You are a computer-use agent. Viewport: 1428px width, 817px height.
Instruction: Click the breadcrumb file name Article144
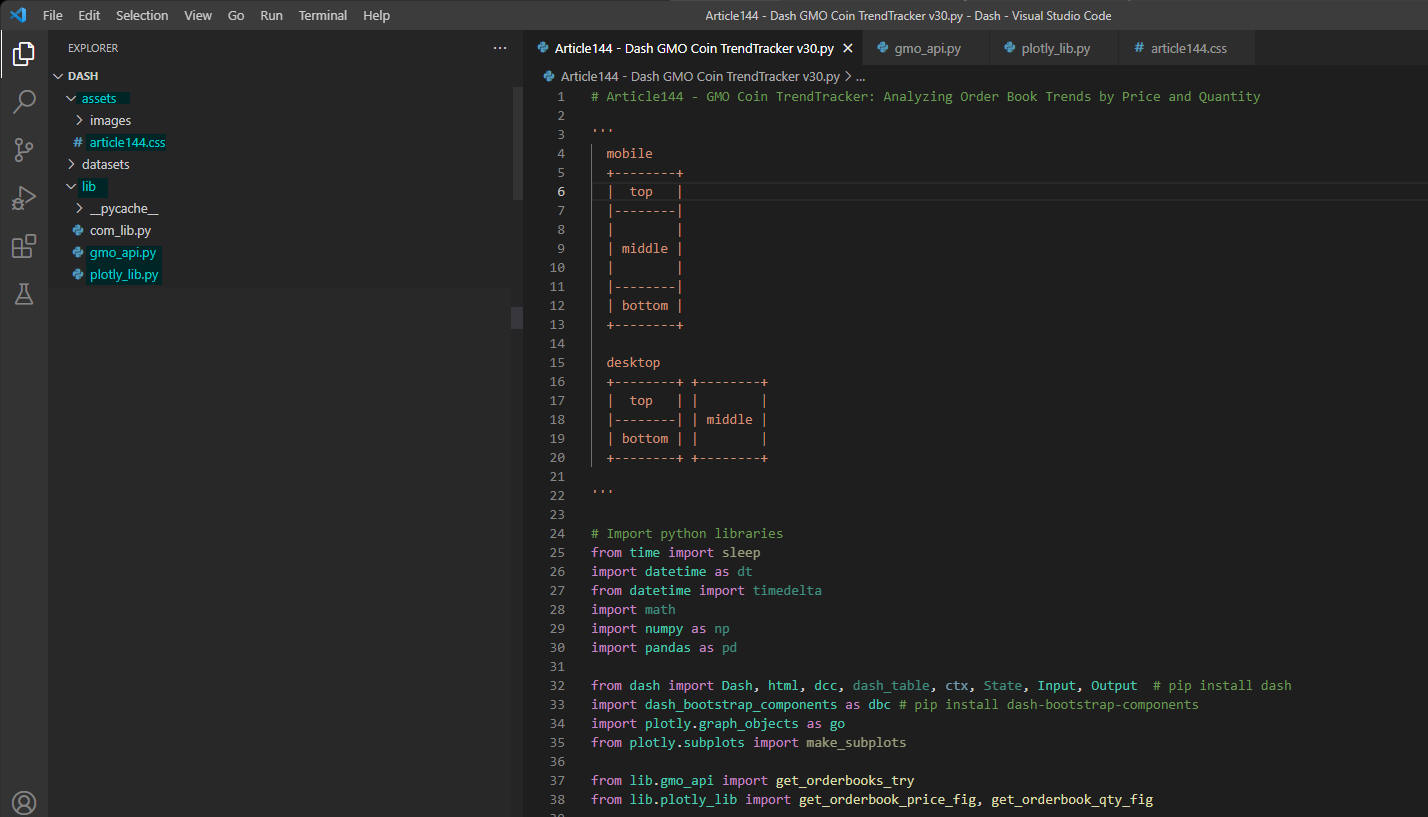699,76
